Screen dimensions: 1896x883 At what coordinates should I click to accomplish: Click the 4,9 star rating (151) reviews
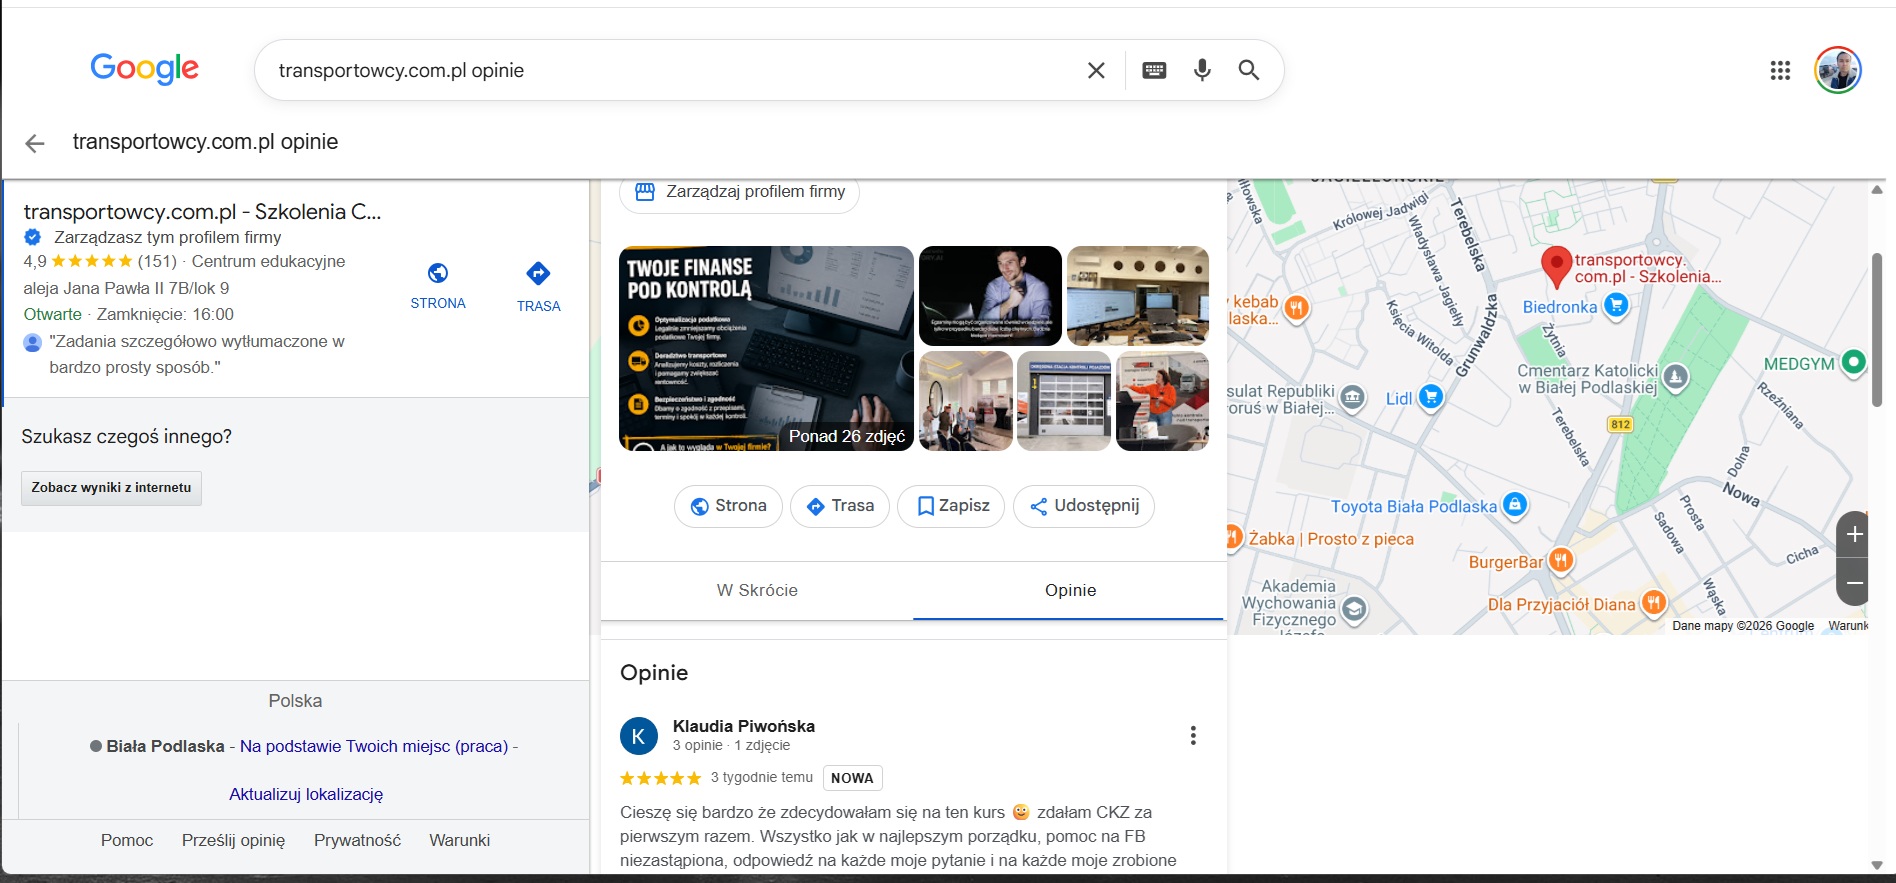pos(100,262)
